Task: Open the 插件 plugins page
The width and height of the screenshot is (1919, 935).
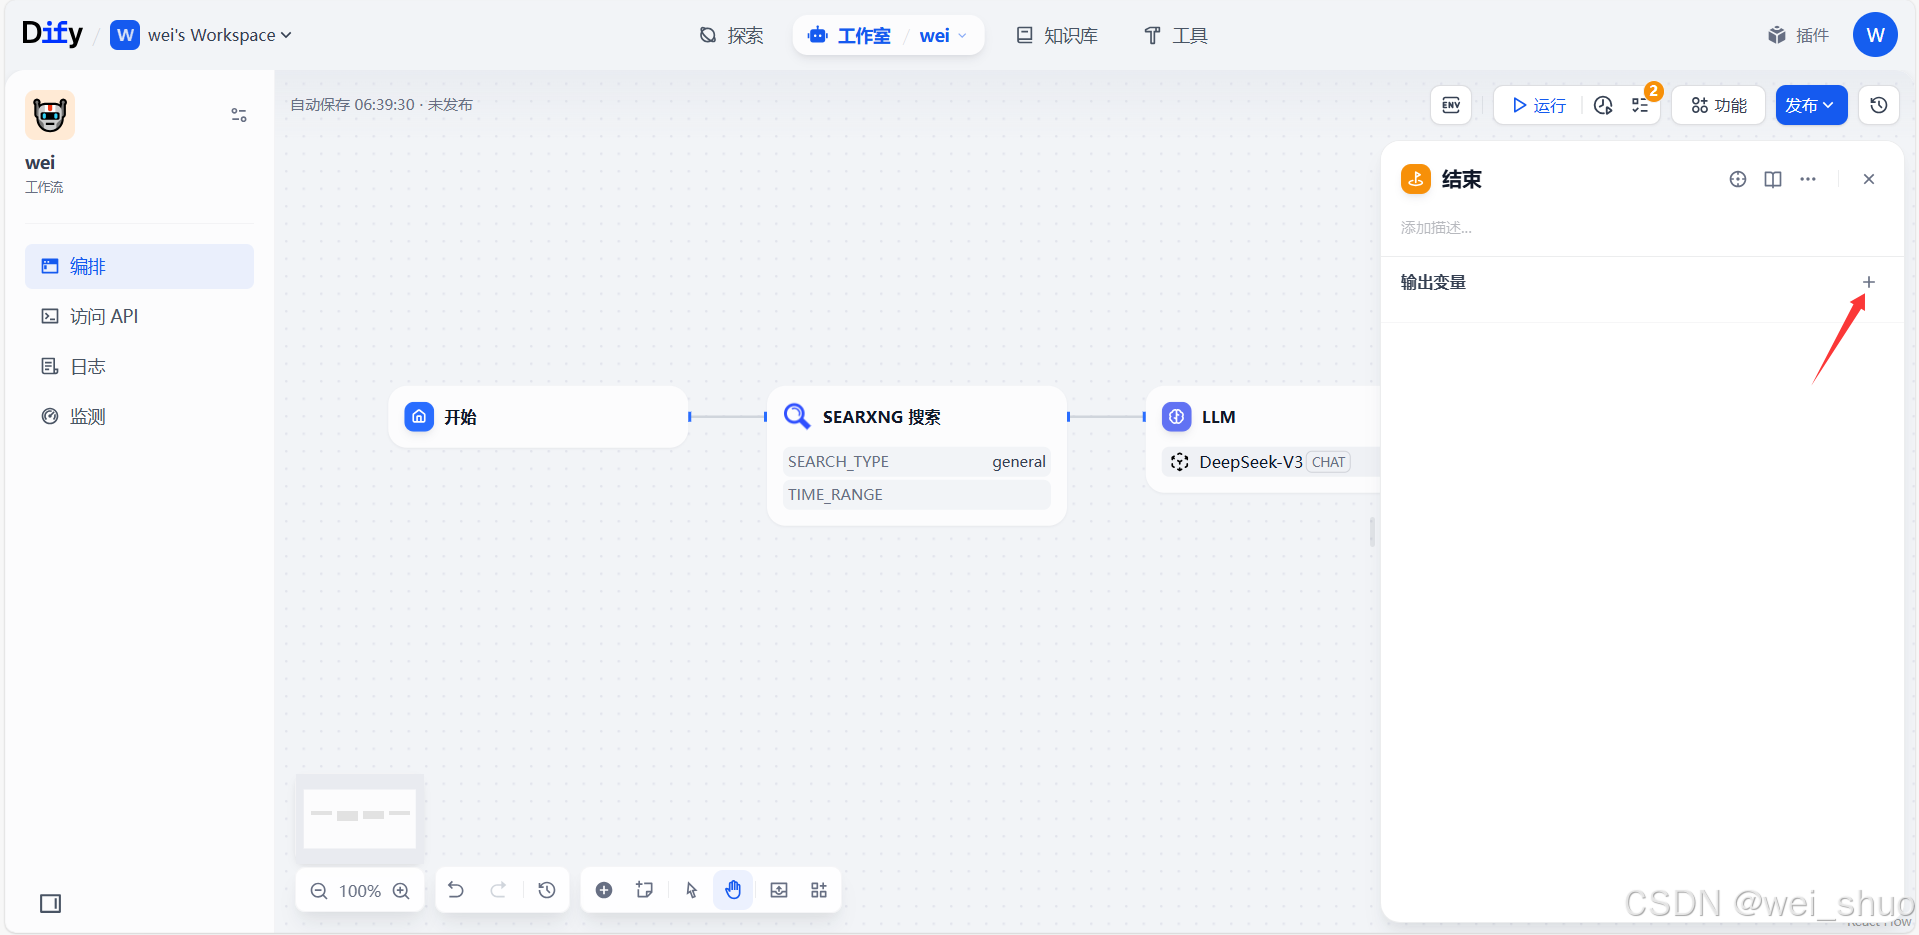Action: [x=1798, y=36]
